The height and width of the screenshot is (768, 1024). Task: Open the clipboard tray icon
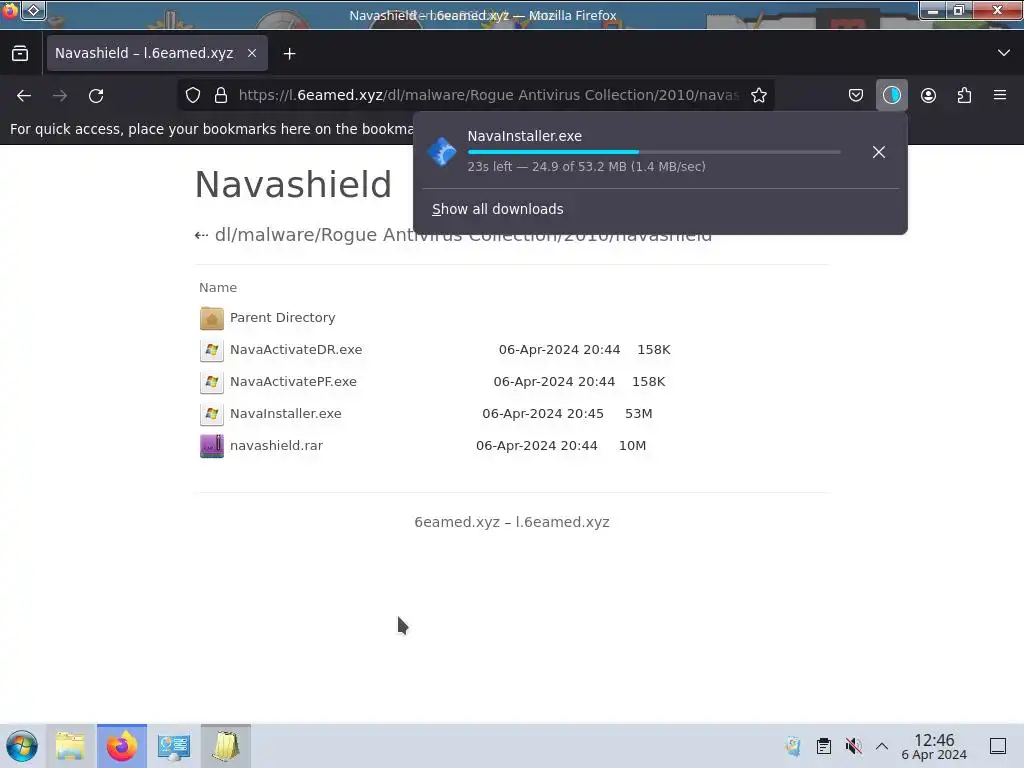(x=824, y=746)
